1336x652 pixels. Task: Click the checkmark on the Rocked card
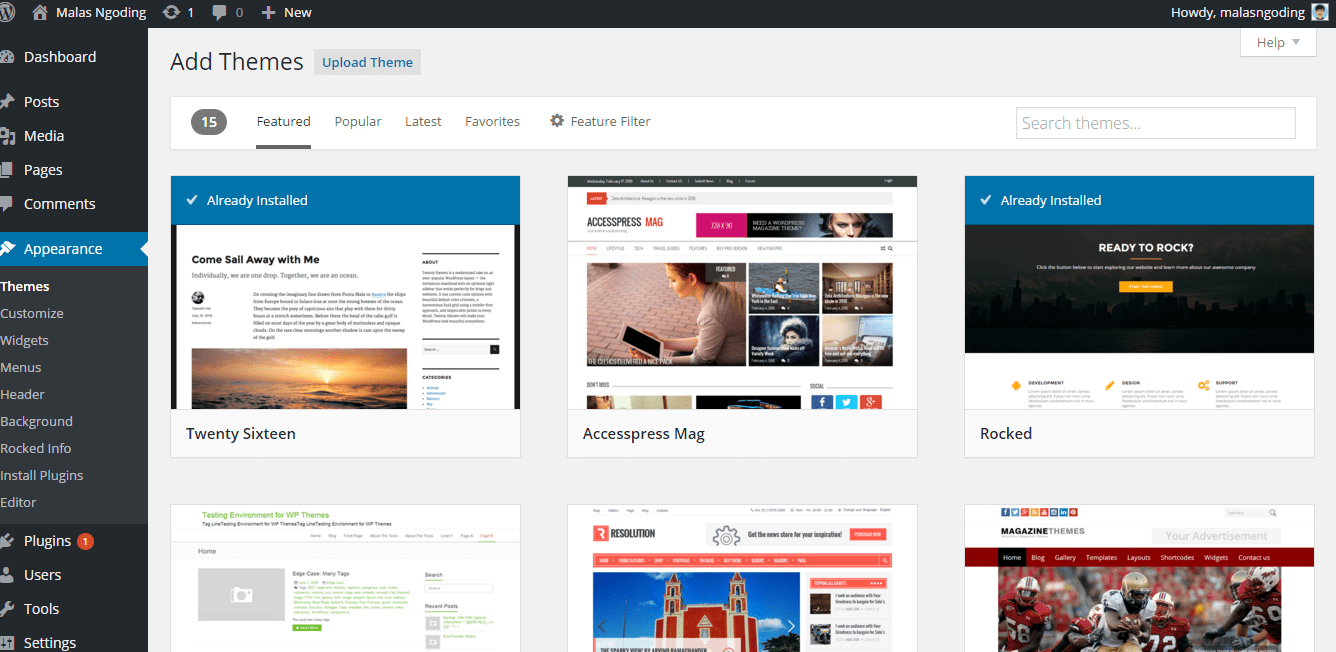986,200
